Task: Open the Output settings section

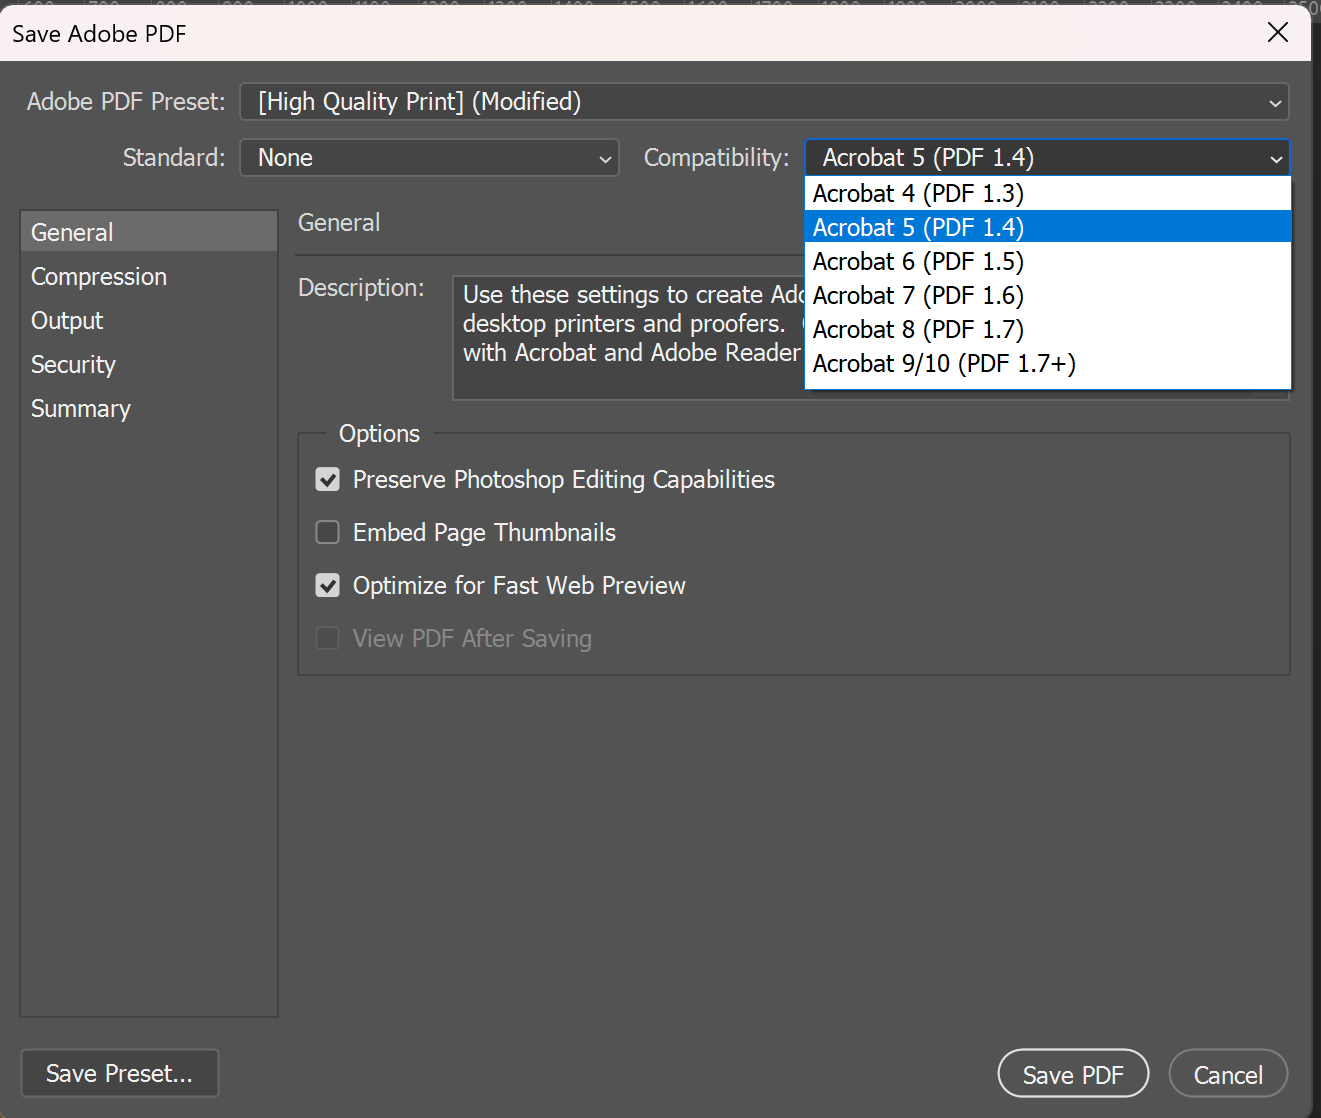Action: pyautogui.click(x=67, y=321)
